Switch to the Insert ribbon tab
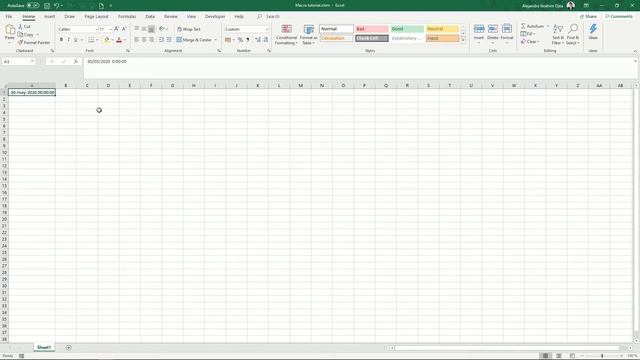 point(49,17)
